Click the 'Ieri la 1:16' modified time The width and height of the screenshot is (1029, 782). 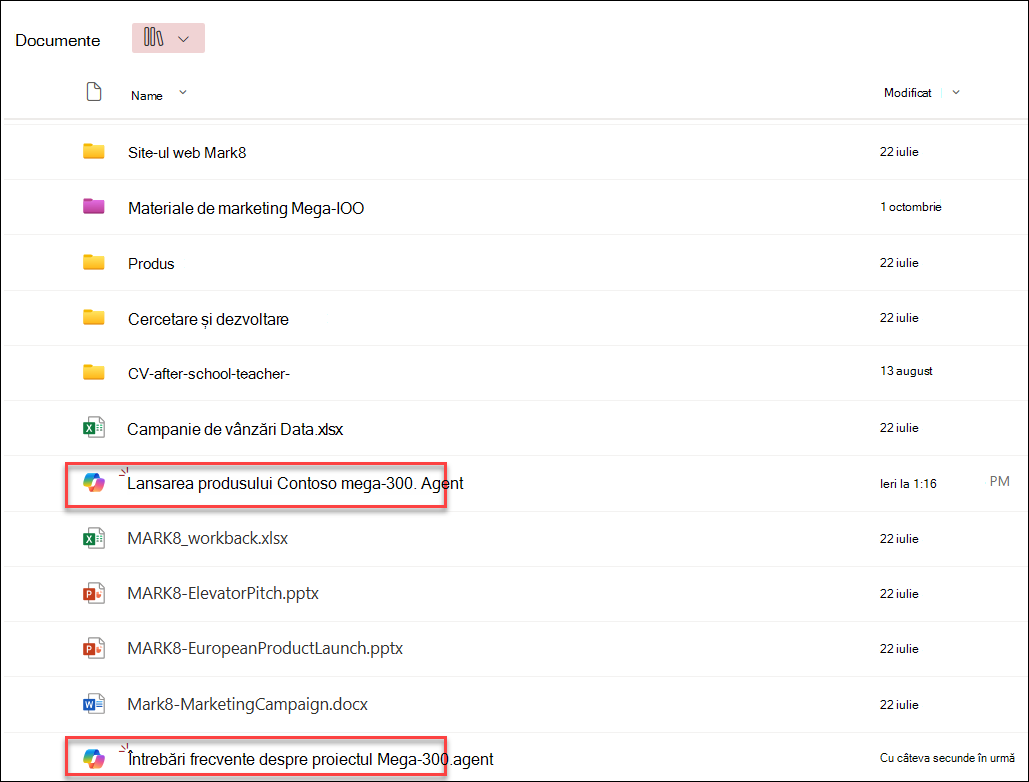908,484
